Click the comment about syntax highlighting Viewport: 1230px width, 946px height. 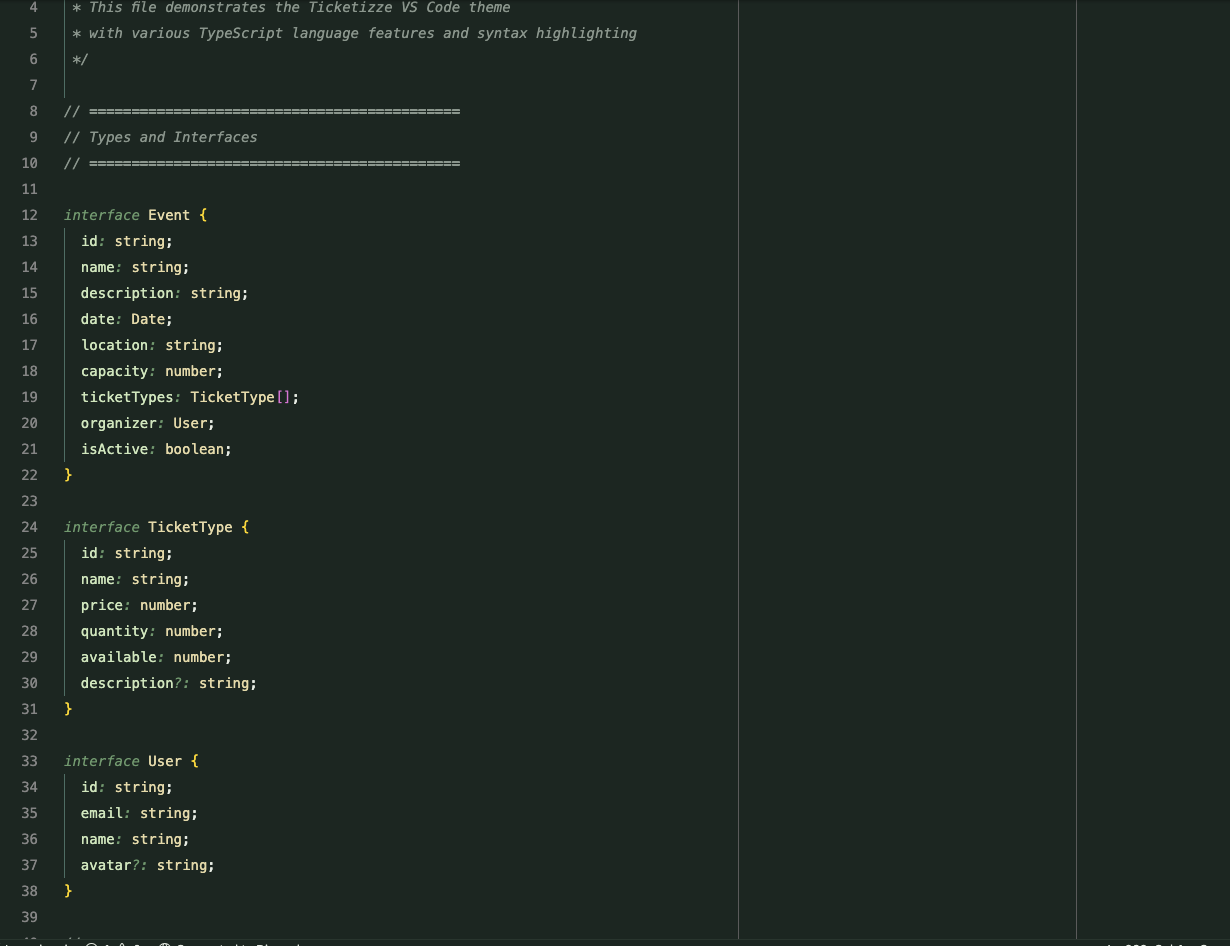pyautogui.click(x=354, y=33)
